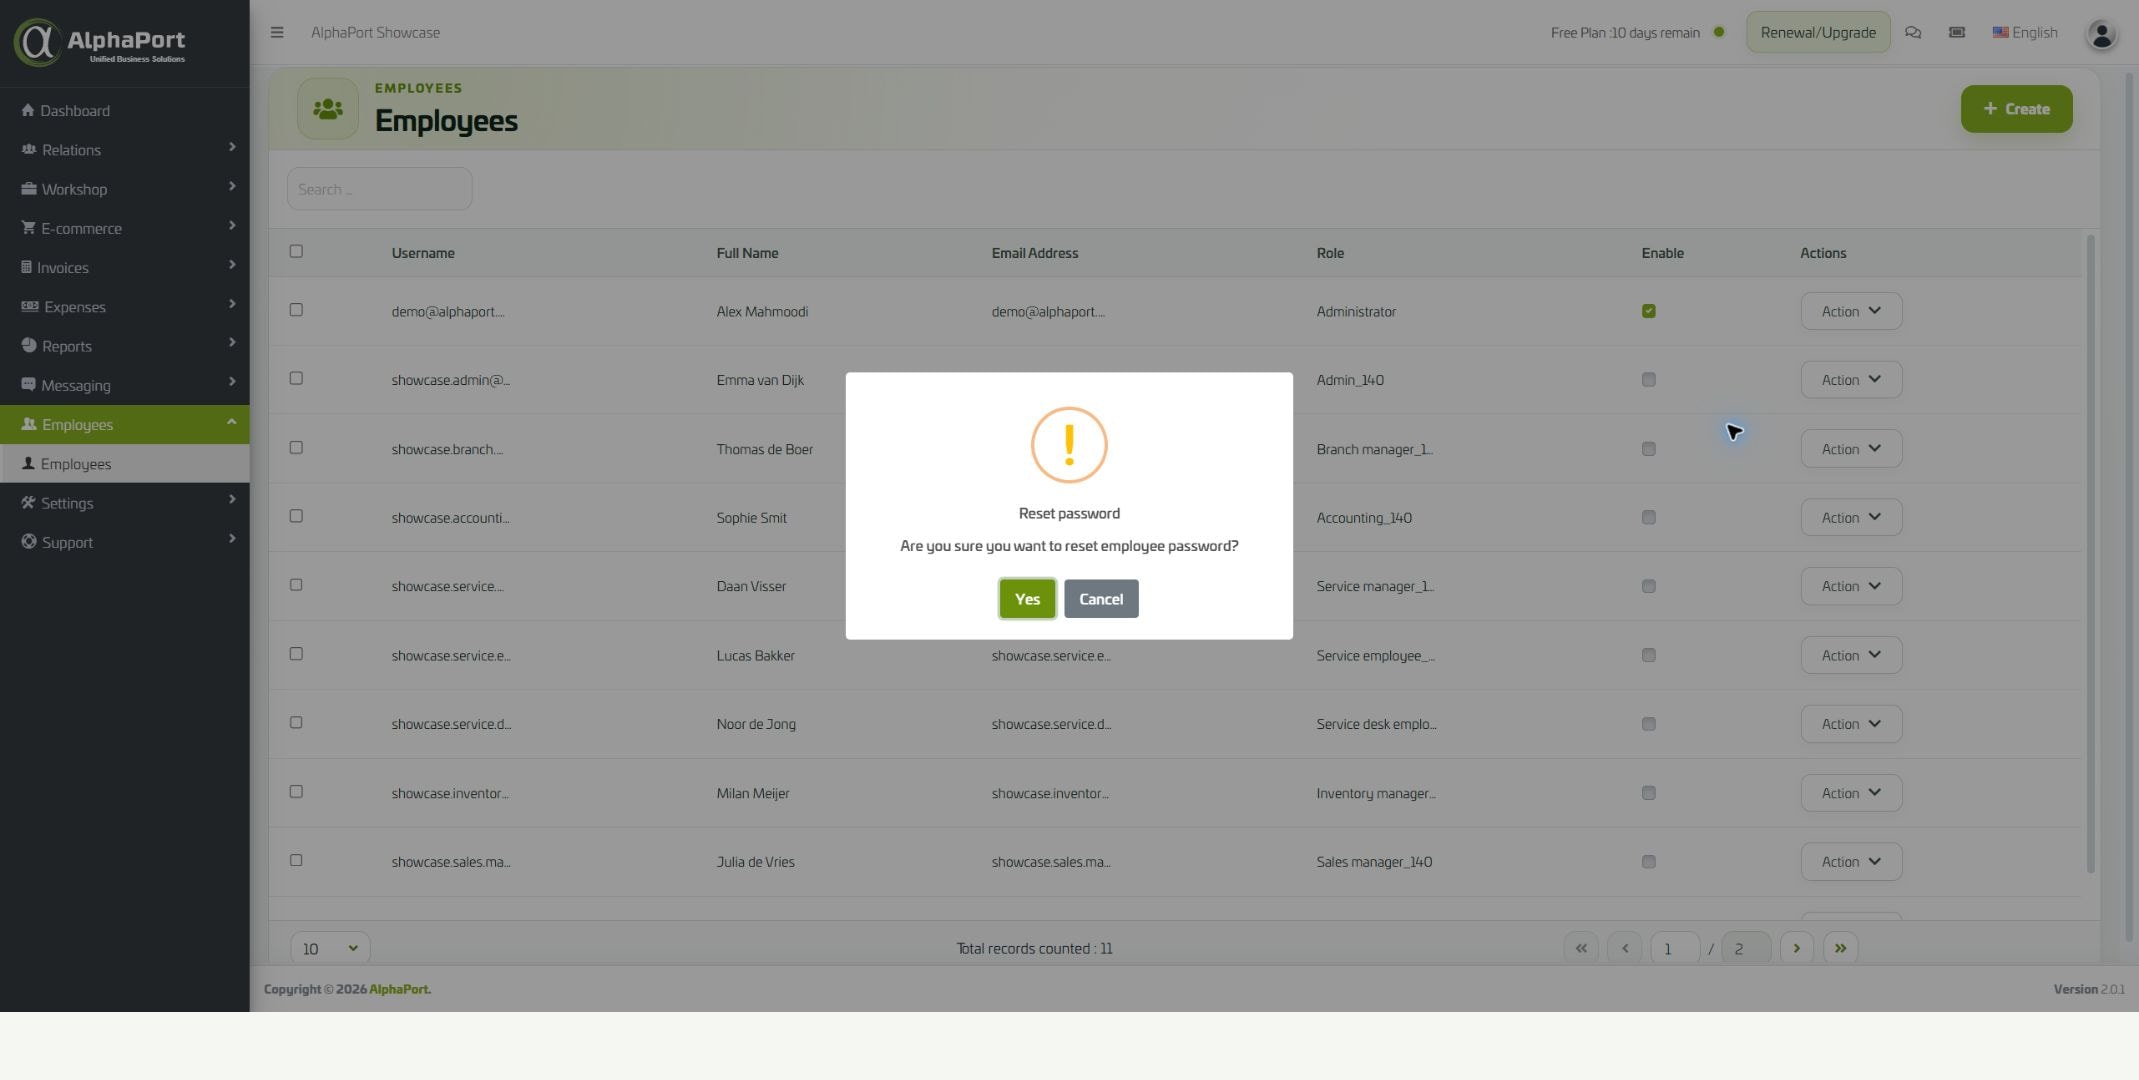Screen dimensions: 2139x1080
Task: Select the row checkbox for Alex Mahmoodi
Action: (x=296, y=310)
